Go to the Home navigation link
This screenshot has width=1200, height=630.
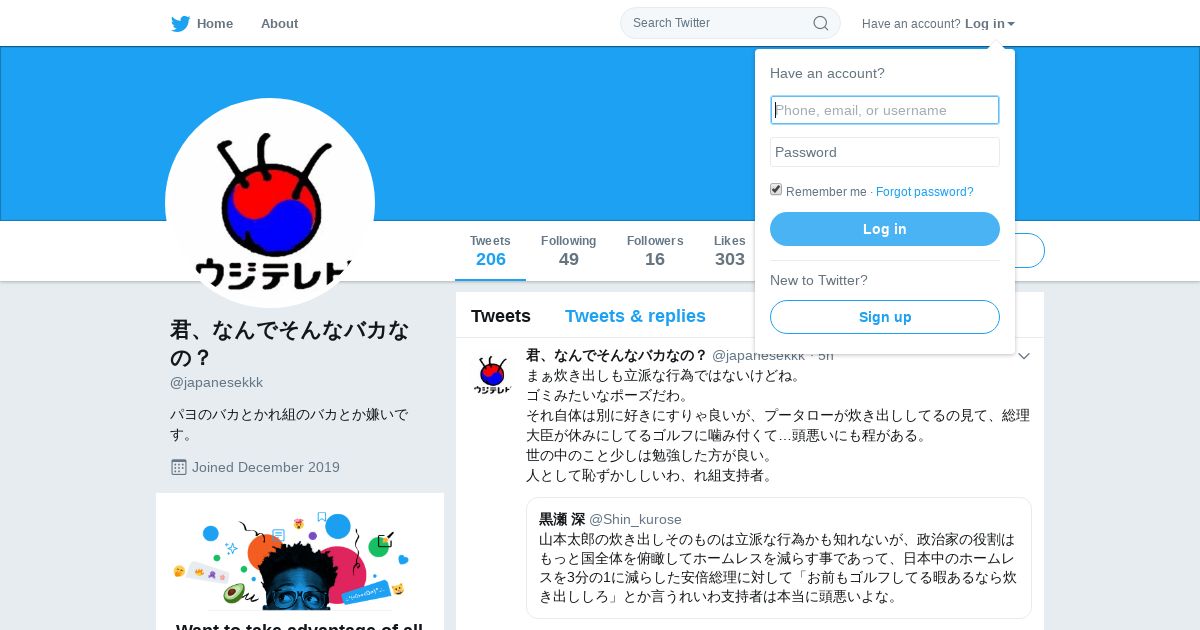point(215,24)
